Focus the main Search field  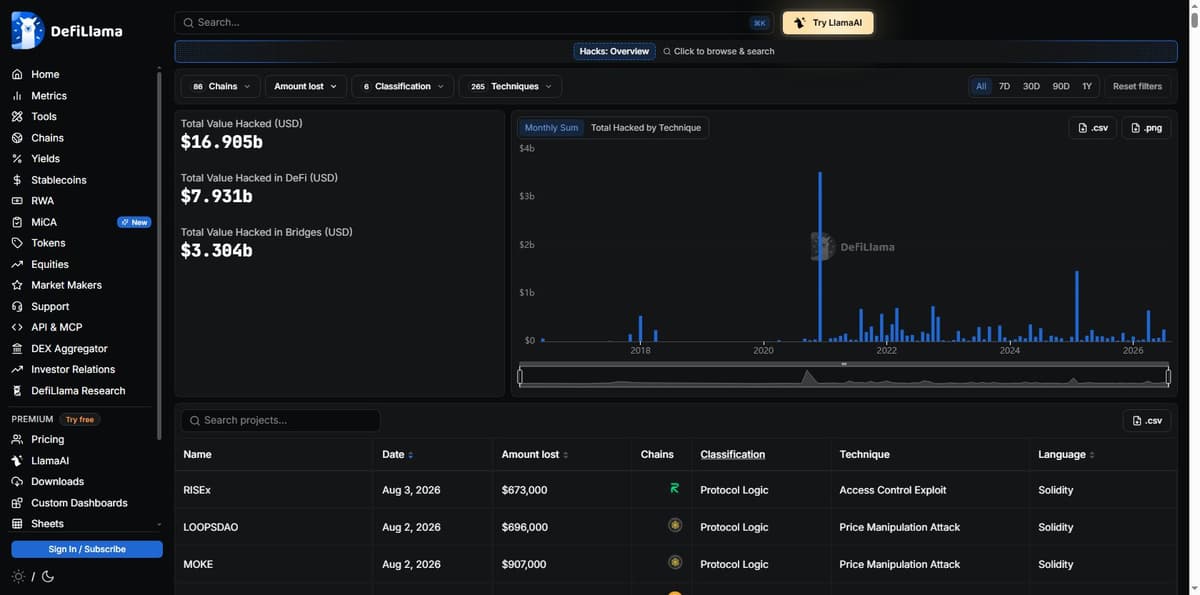475,22
